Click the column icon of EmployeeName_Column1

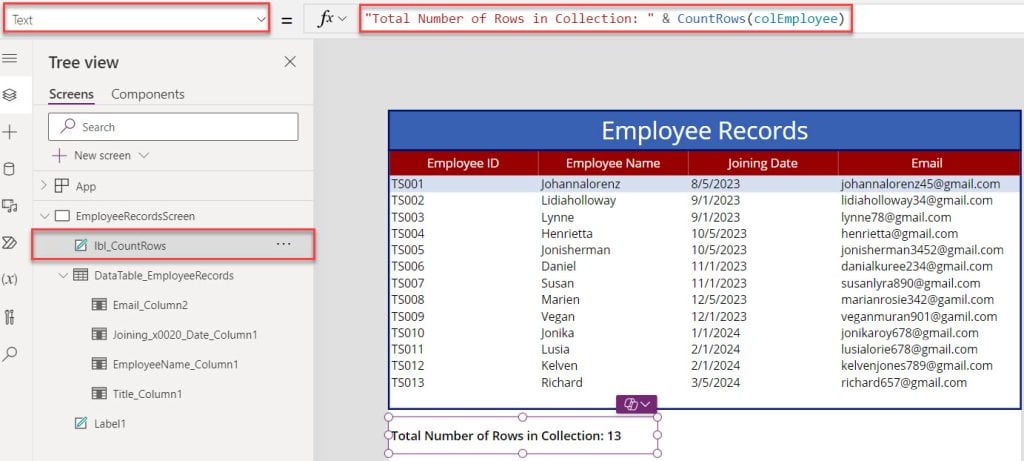[99, 364]
